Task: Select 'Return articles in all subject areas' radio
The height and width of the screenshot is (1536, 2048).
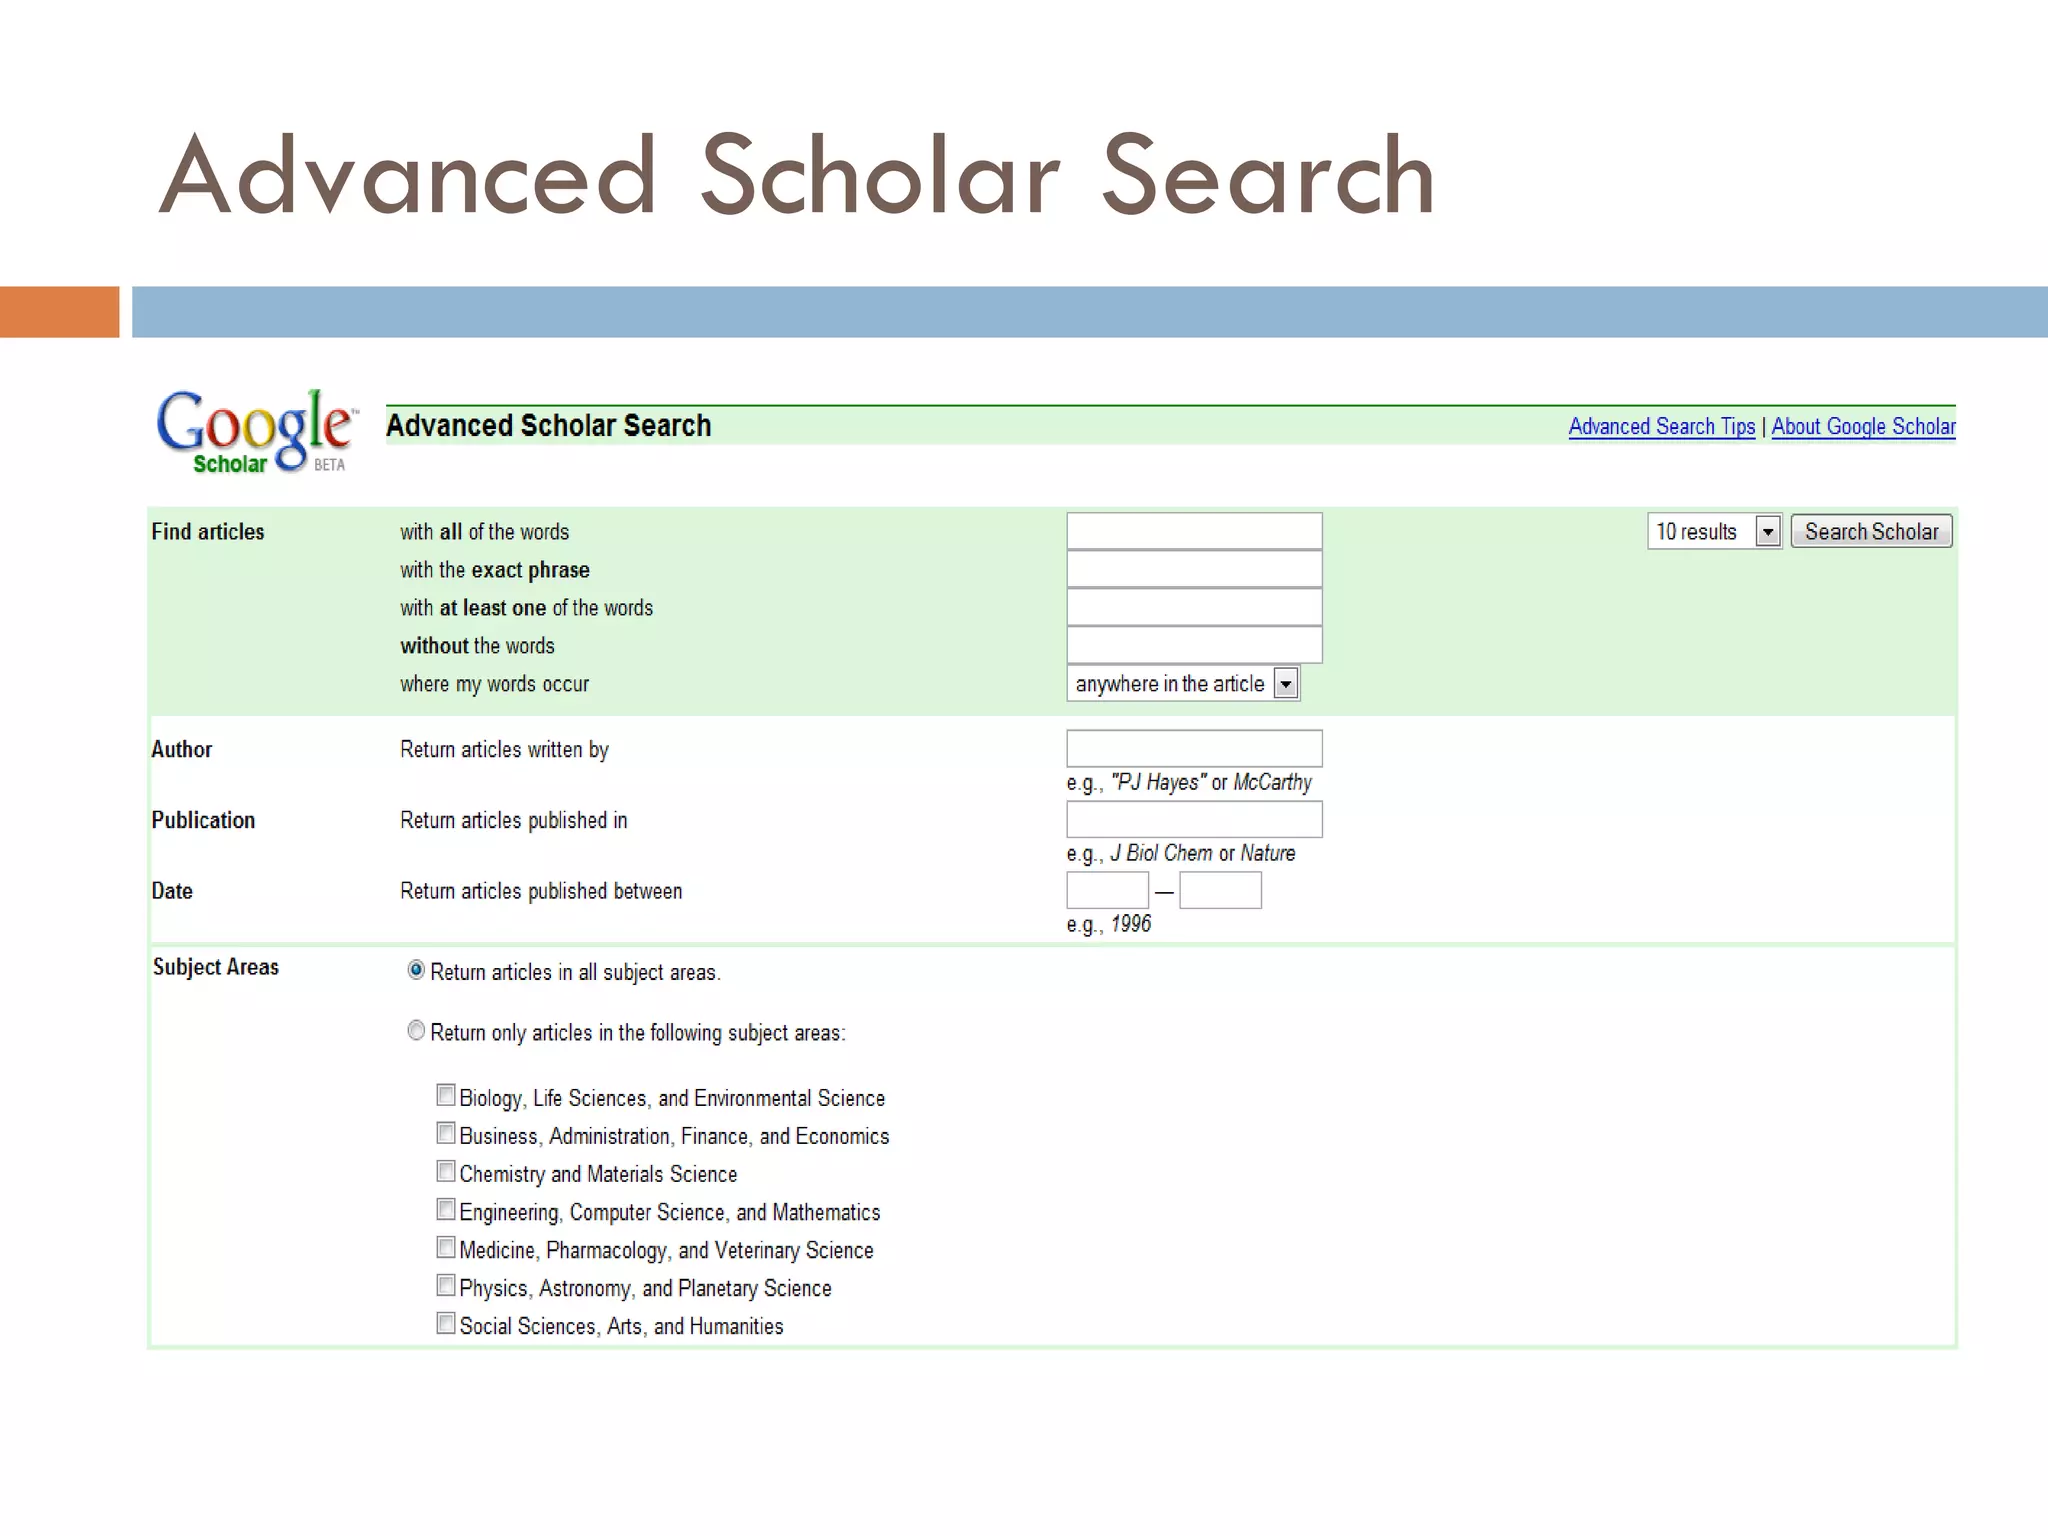Action: pos(416,970)
